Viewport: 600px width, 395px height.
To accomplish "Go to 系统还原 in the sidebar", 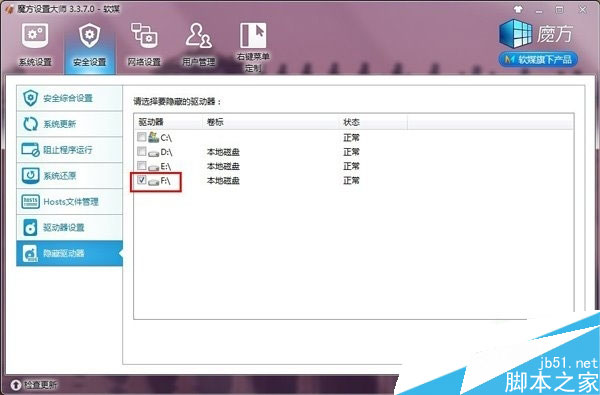I will [69, 176].
